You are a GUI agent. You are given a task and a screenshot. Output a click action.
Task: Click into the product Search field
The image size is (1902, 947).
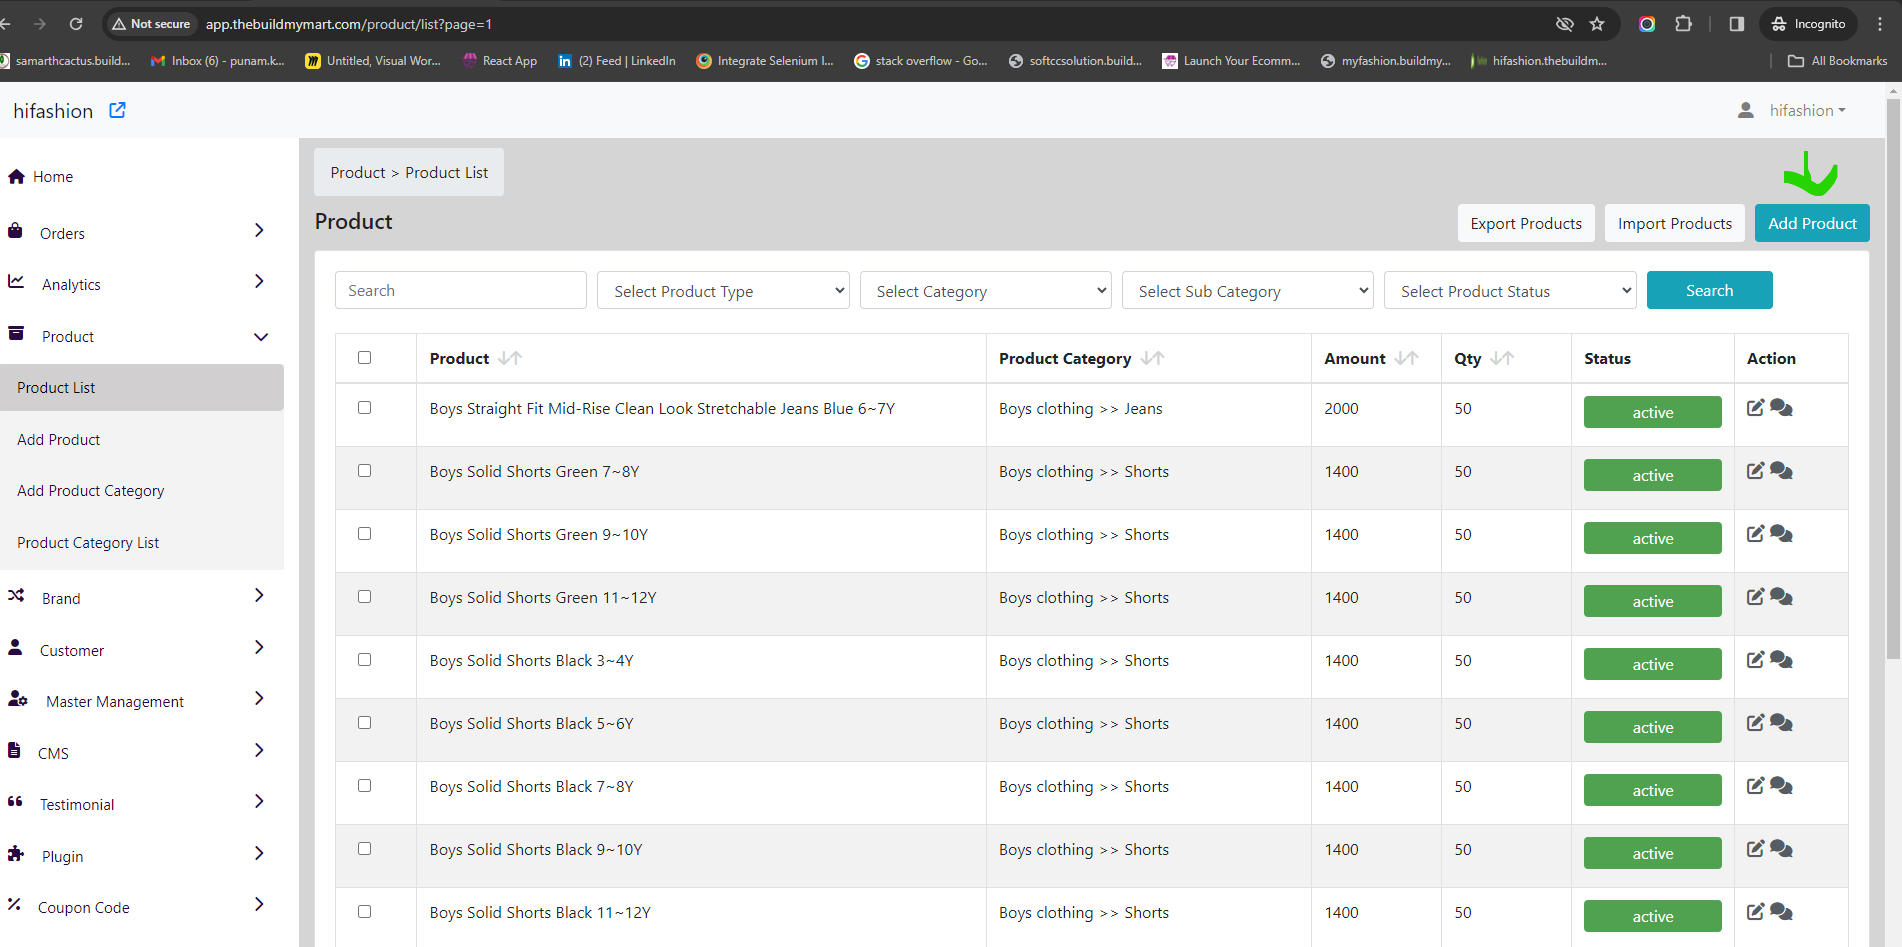tap(461, 290)
